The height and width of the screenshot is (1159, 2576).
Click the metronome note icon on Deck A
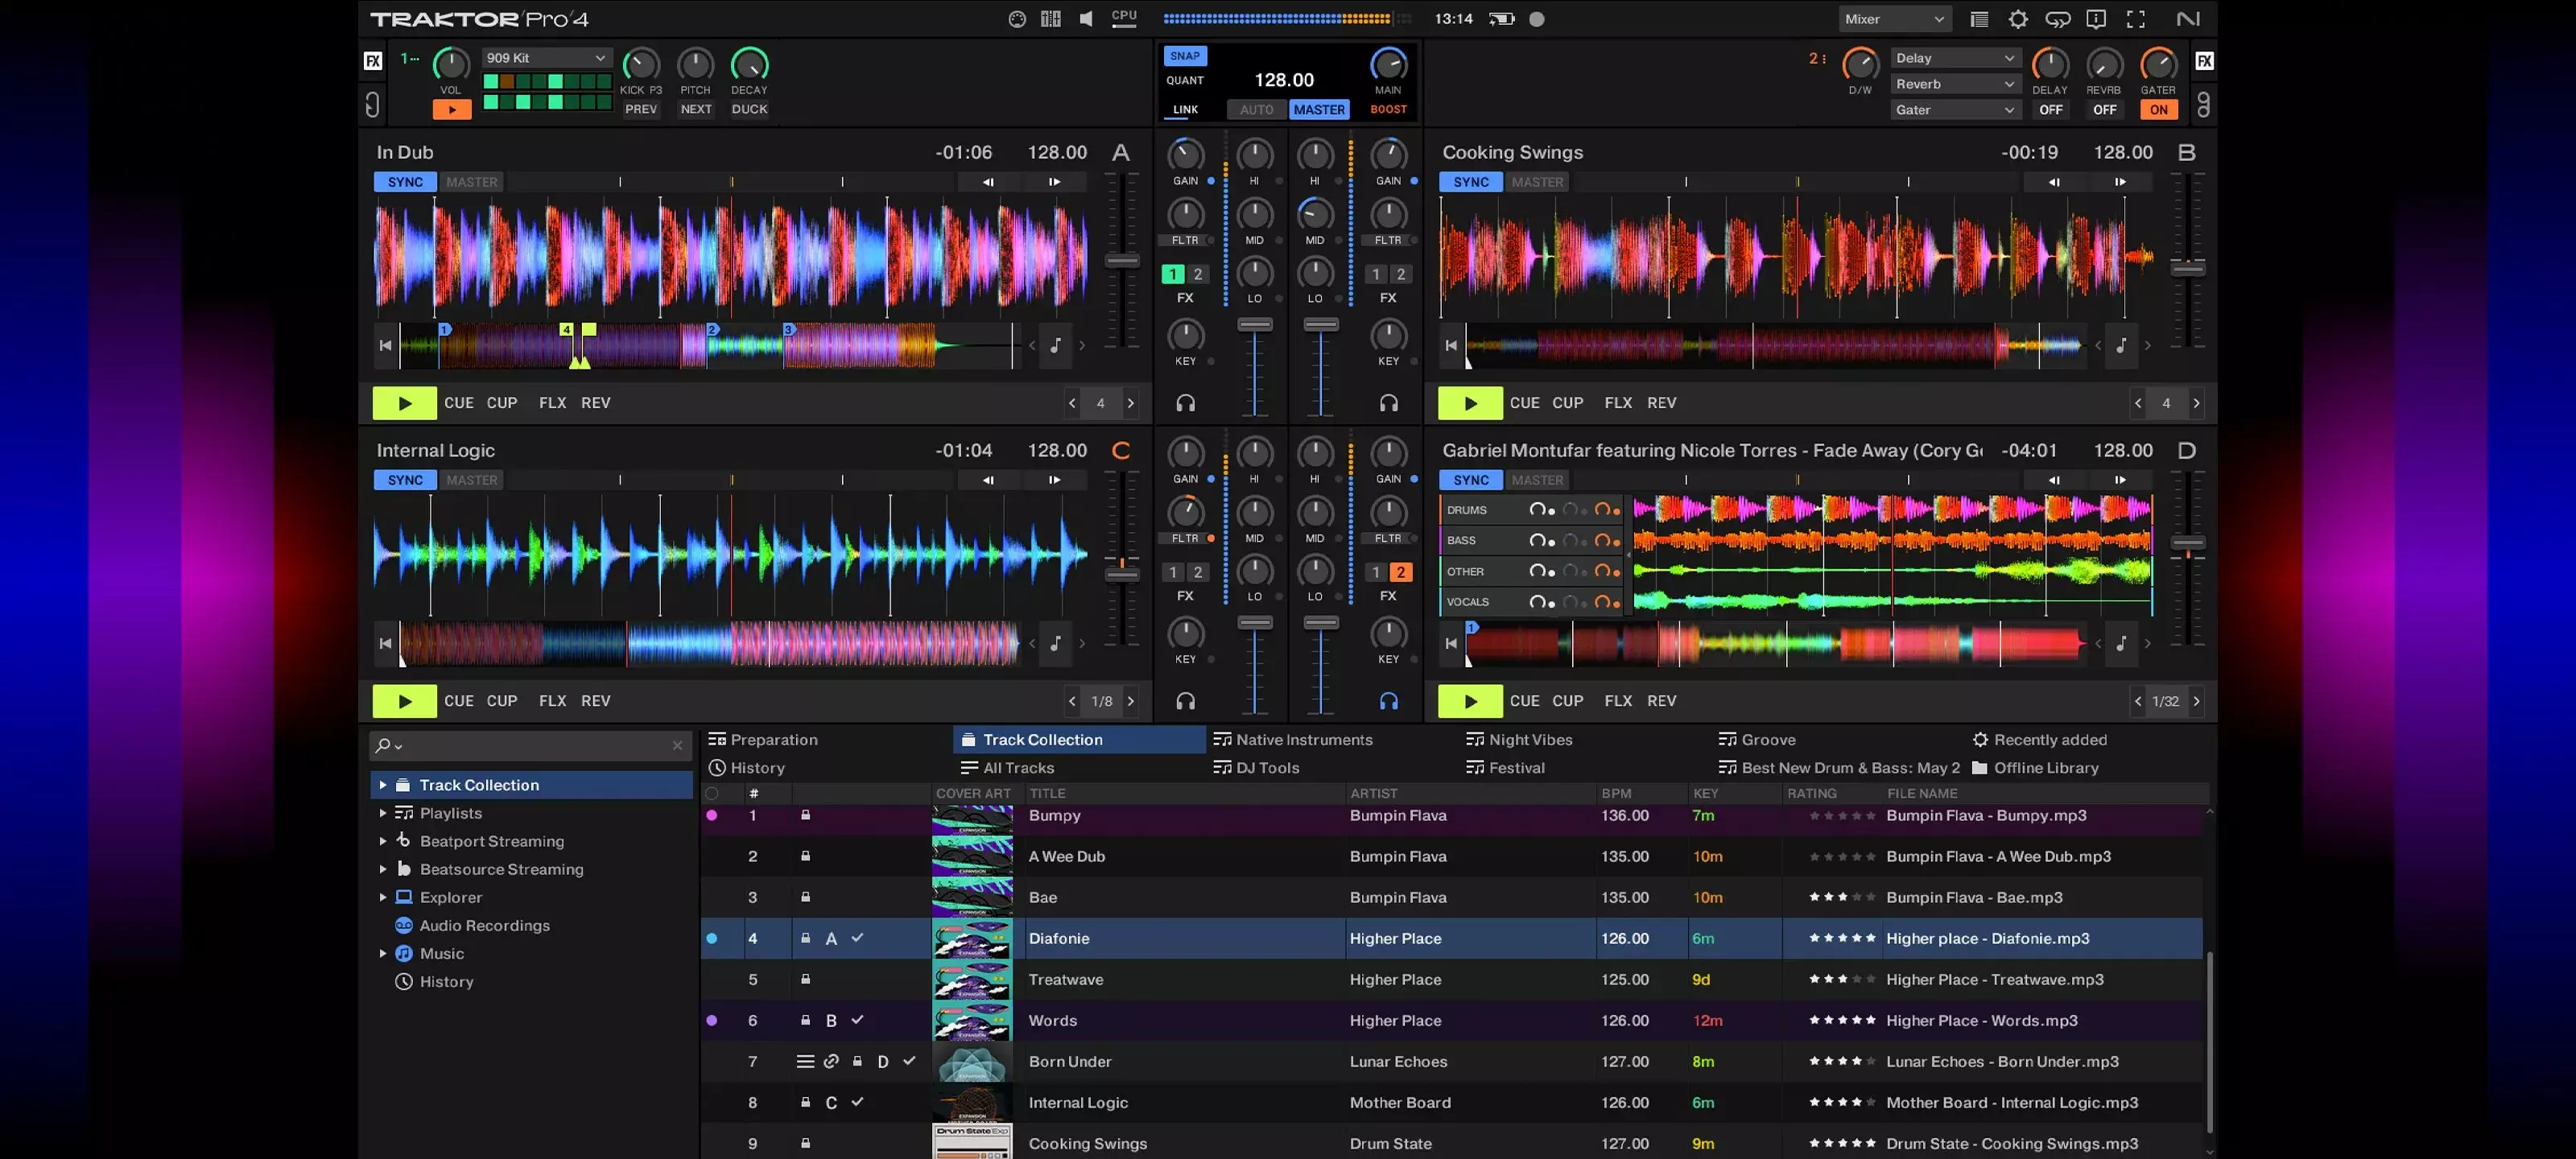pos(1055,345)
